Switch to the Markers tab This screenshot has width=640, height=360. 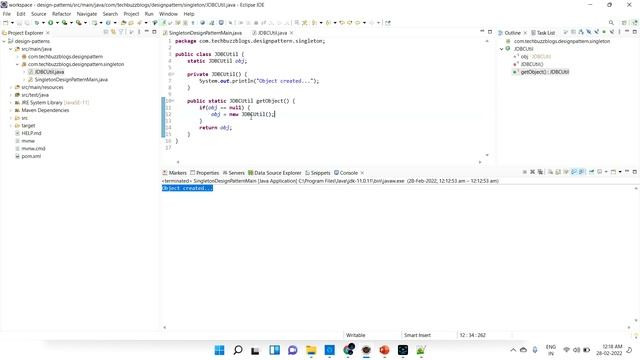(174, 173)
